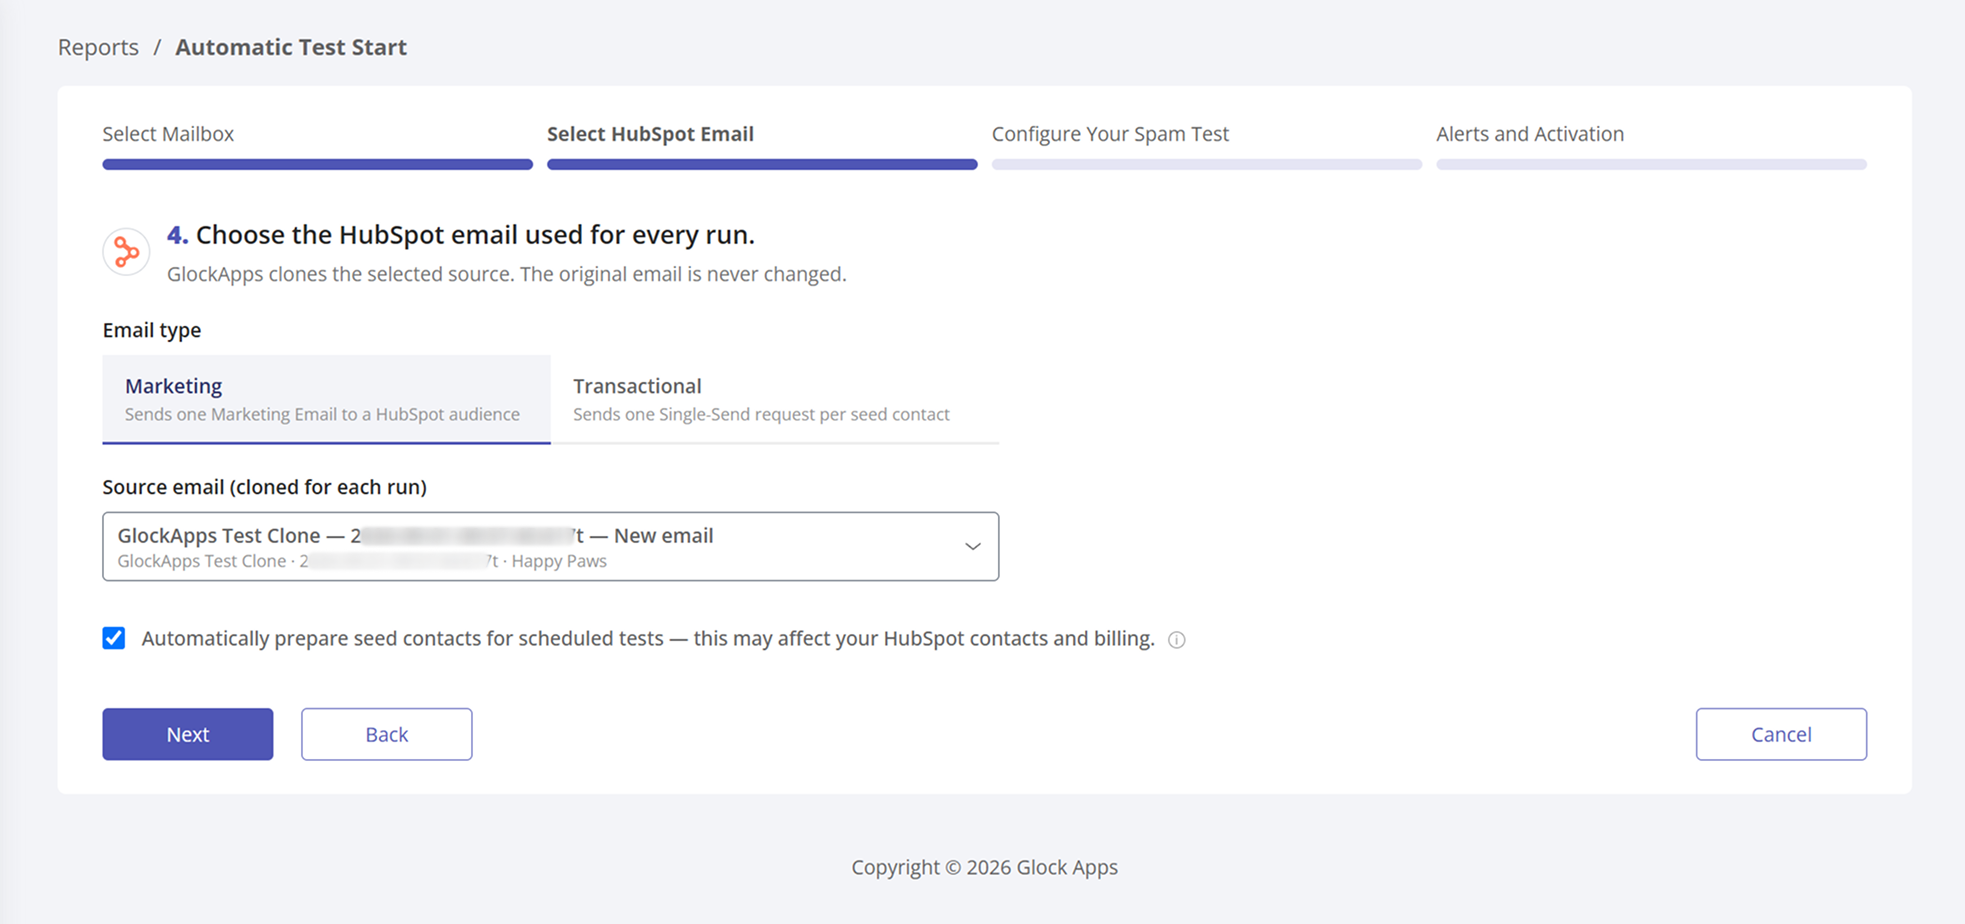Cancel the automatic test setup
This screenshot has width=1965, height=924.
click(x=1780, y=734)
